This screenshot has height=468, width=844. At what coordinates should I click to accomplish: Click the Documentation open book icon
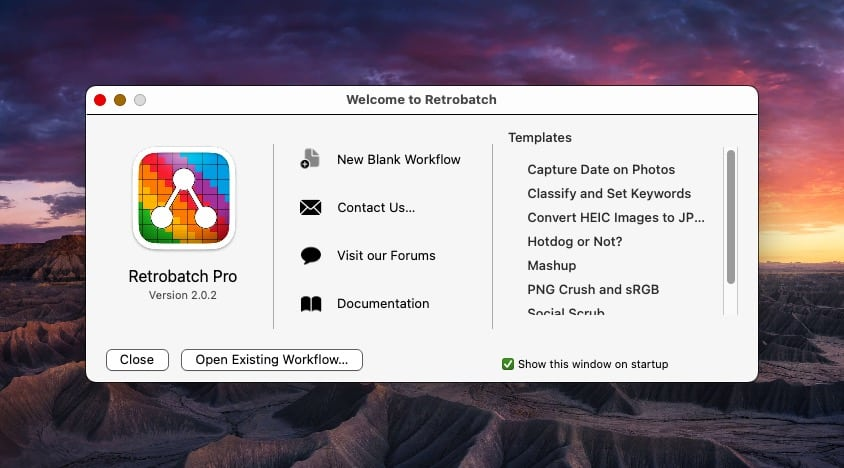tap(310, 304)
